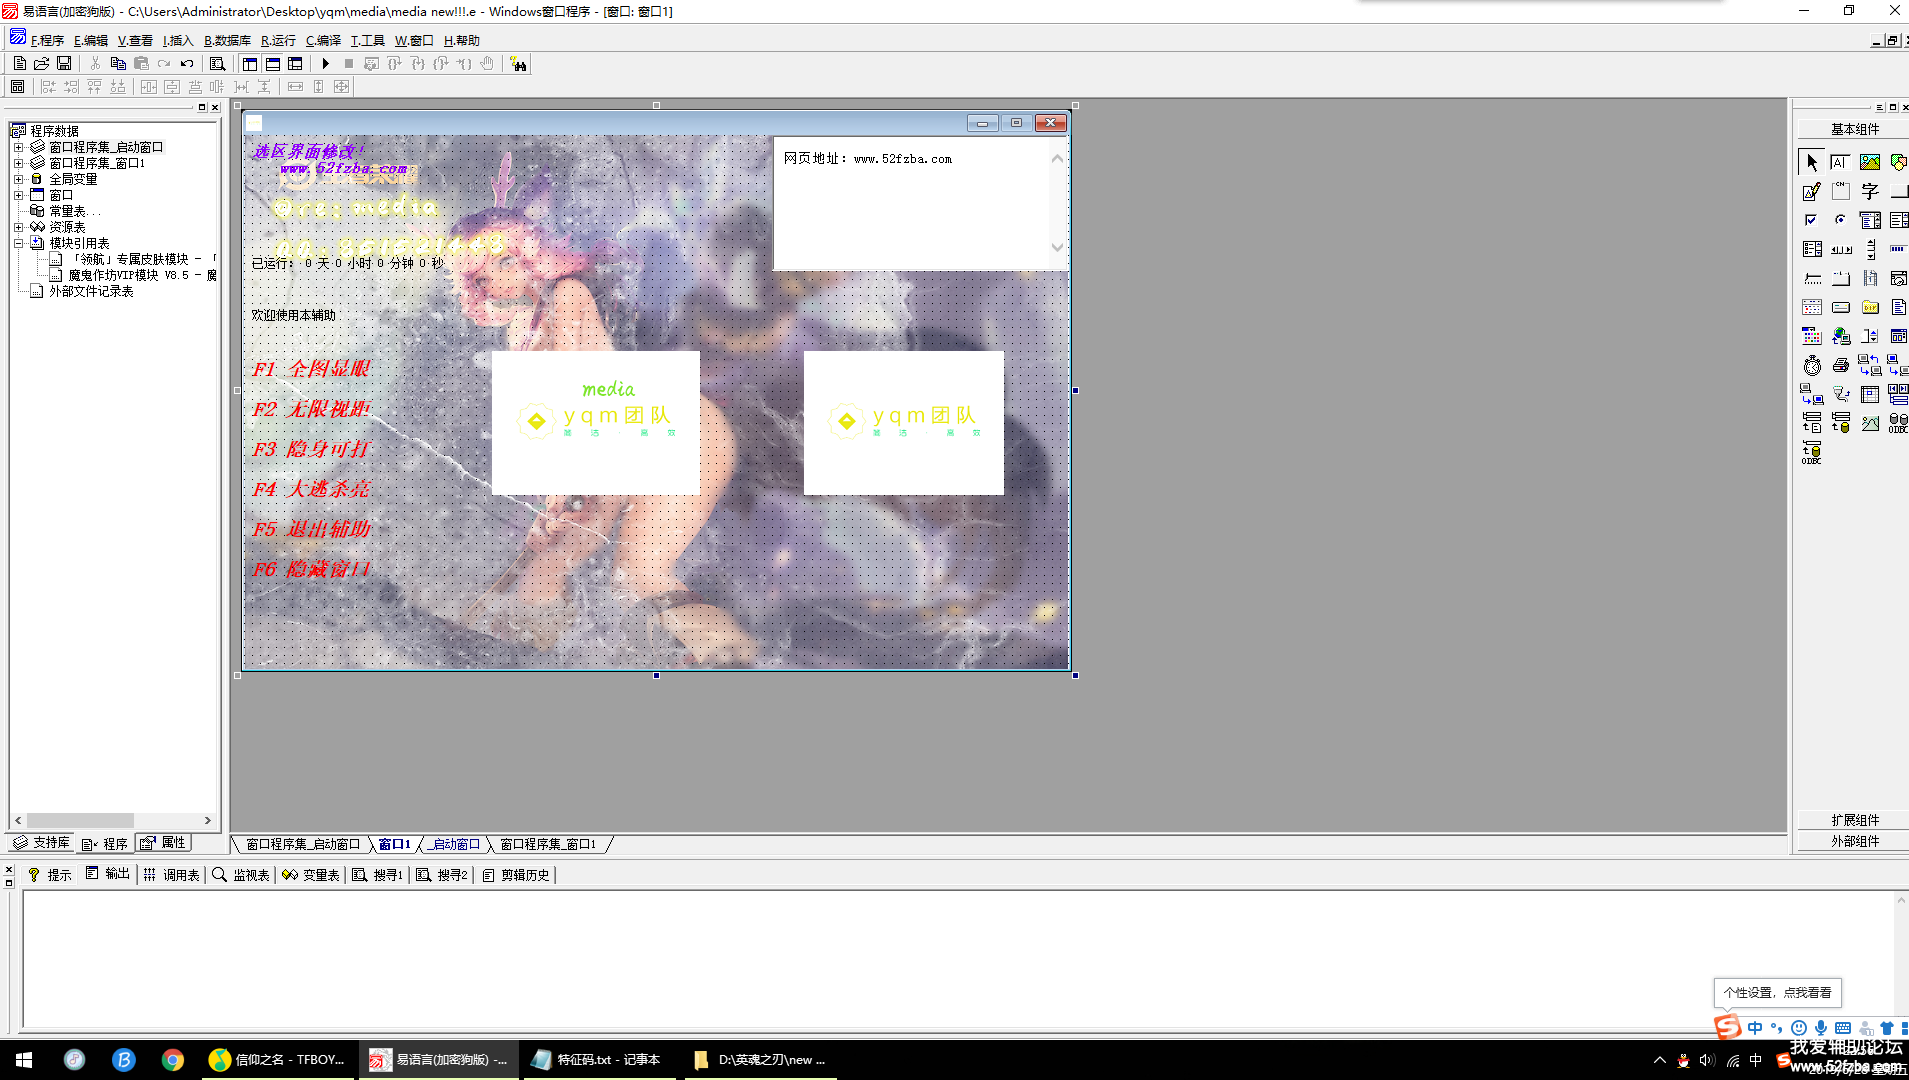Switch to the 提示 output tab
The width and height of the screenshot is (1909, 1080).
point(50,875)
